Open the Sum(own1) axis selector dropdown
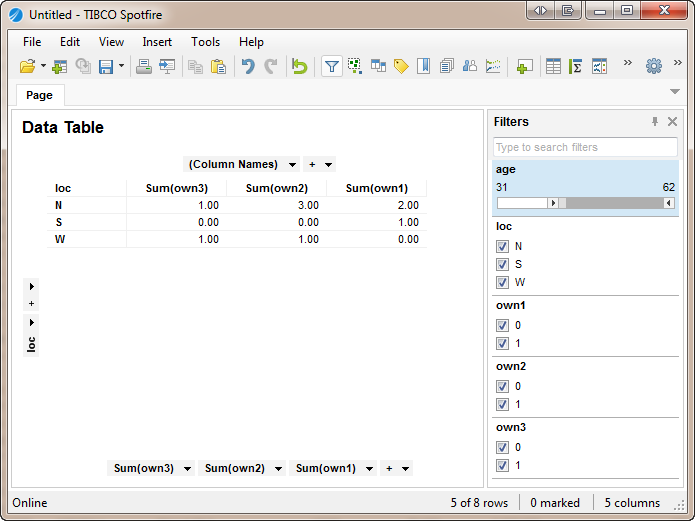Viewport: 695px width, 521px height. pos(369,468)
